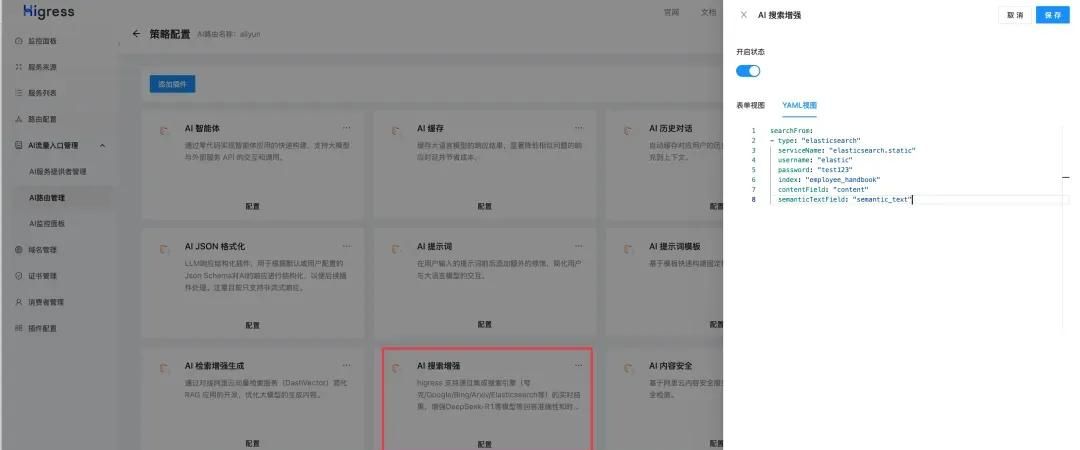Click 配置 on the AI 提示词 card
The width and height of the screenshot is (1080, 450).
point(485,325)
